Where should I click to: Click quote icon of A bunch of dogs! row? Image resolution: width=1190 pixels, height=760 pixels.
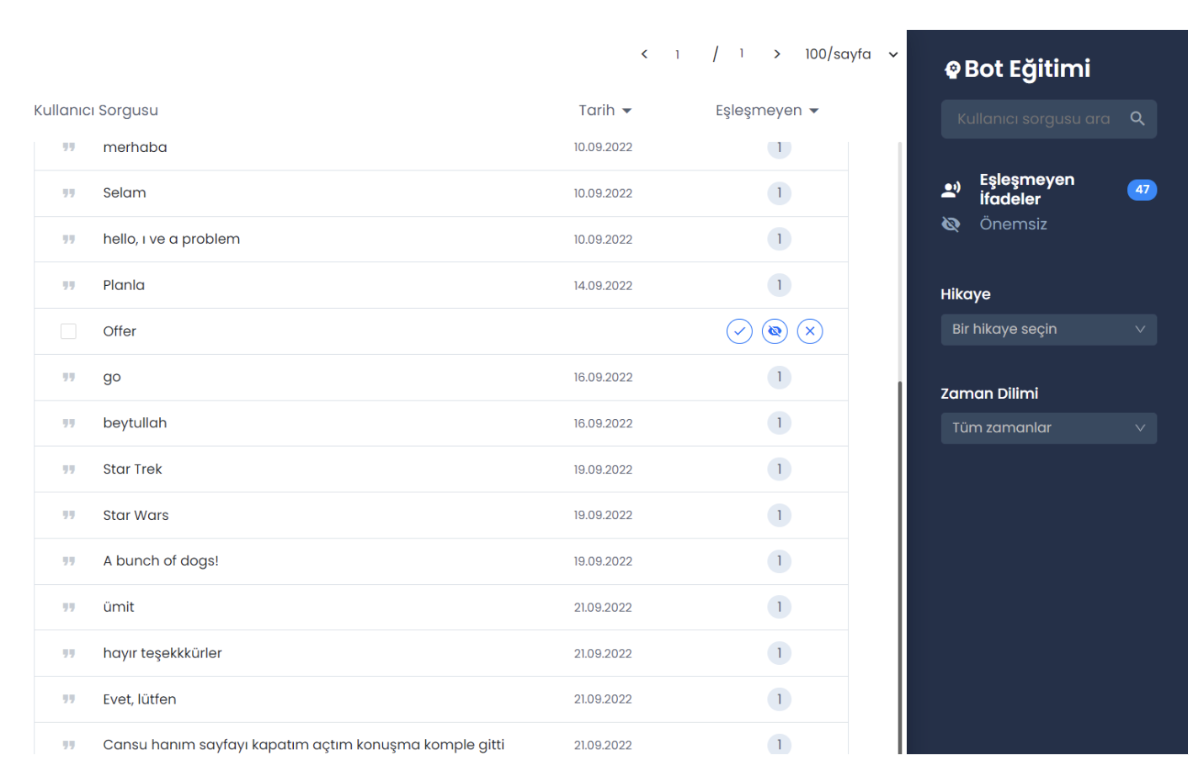click(69, 561)
